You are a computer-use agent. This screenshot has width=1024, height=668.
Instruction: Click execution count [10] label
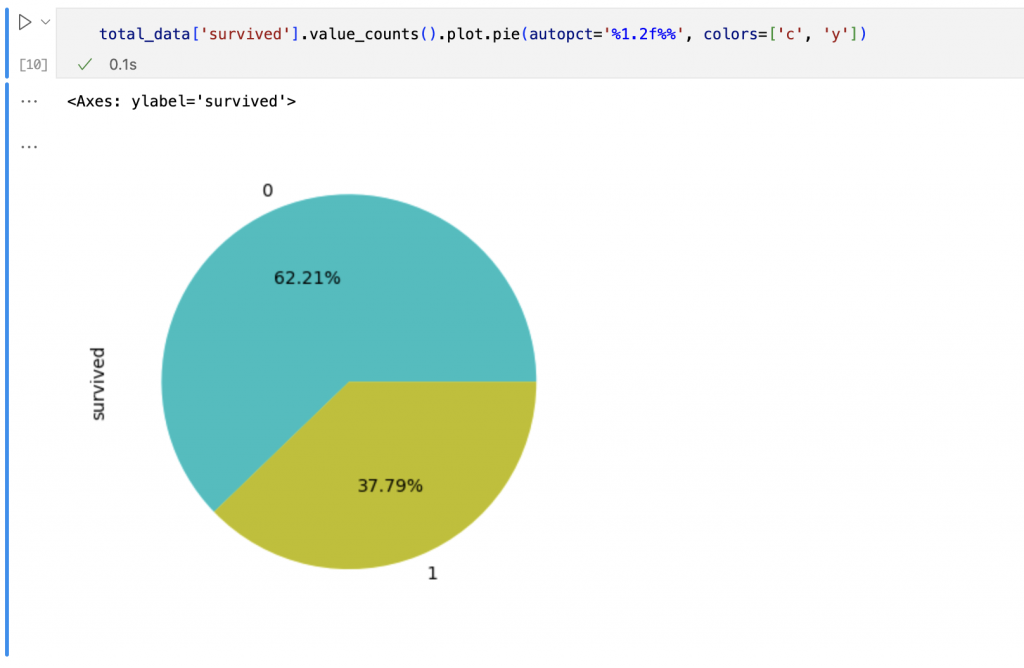pos(33,64)
